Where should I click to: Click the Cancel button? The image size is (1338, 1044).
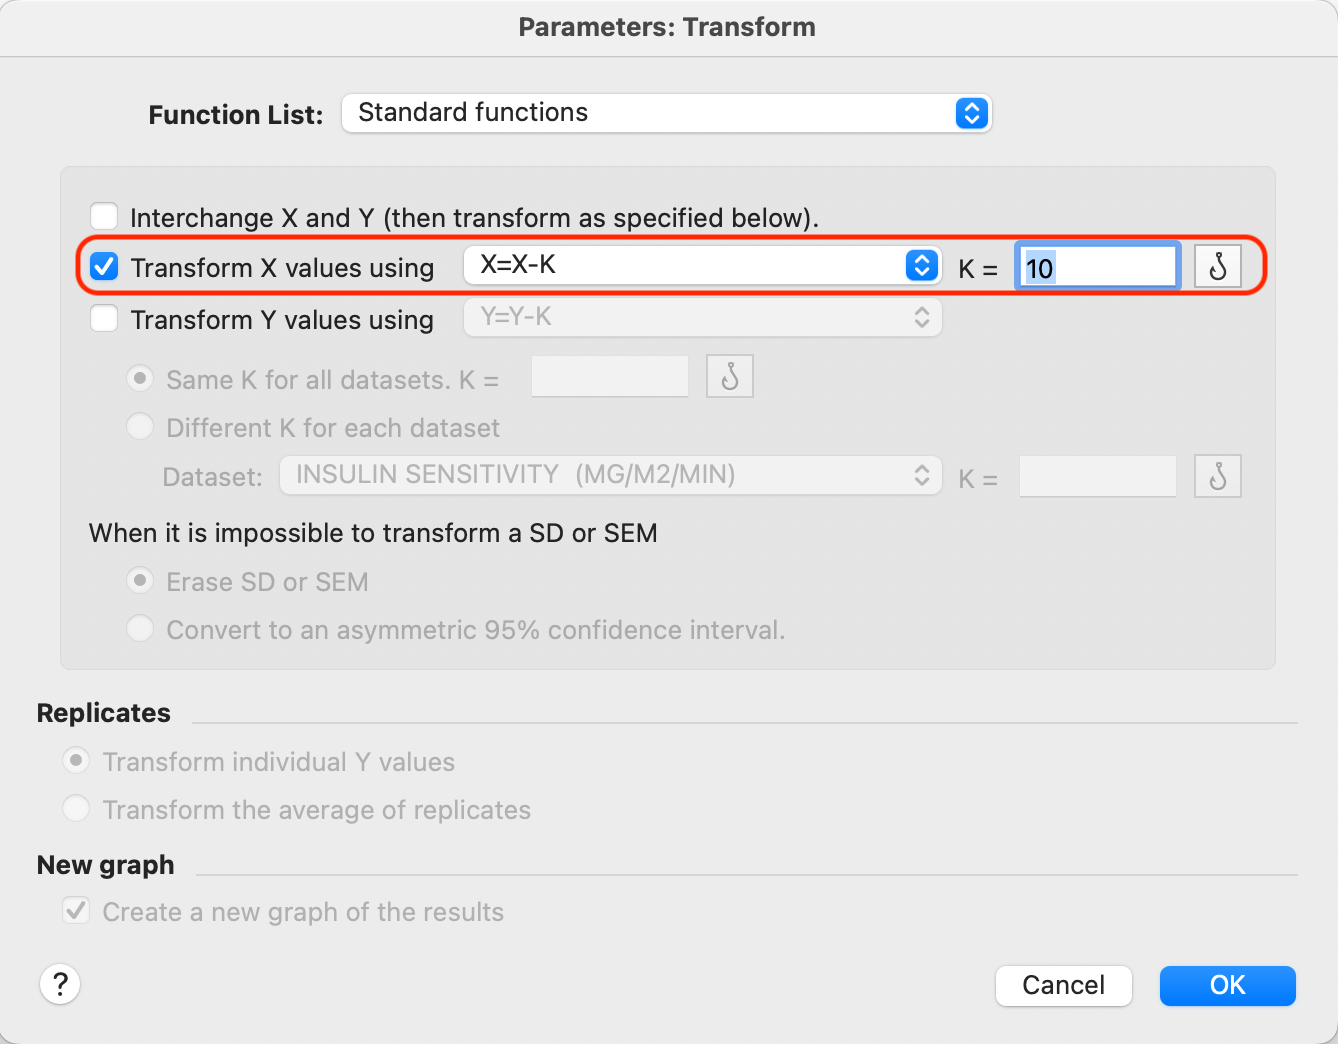(x=1063, y=985)
